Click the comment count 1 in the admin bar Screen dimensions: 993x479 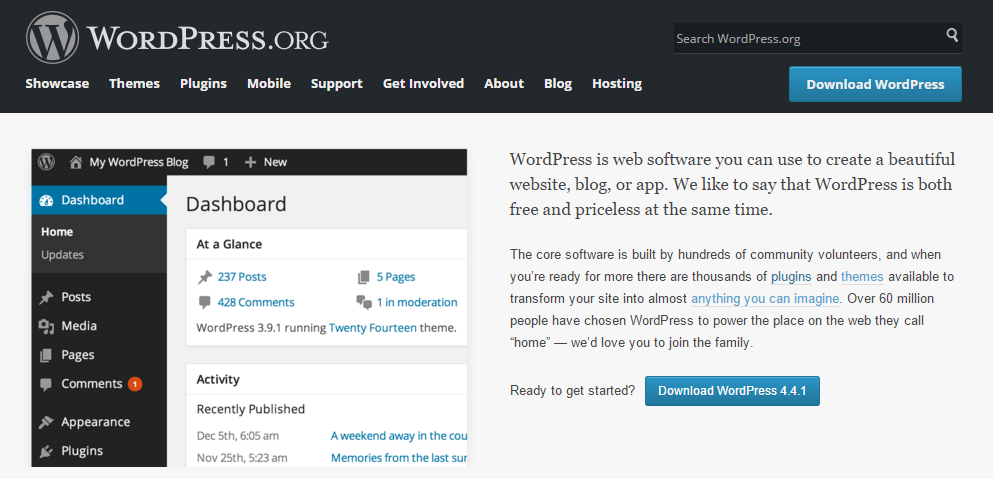pyautogui.click(x=225, y=162)
